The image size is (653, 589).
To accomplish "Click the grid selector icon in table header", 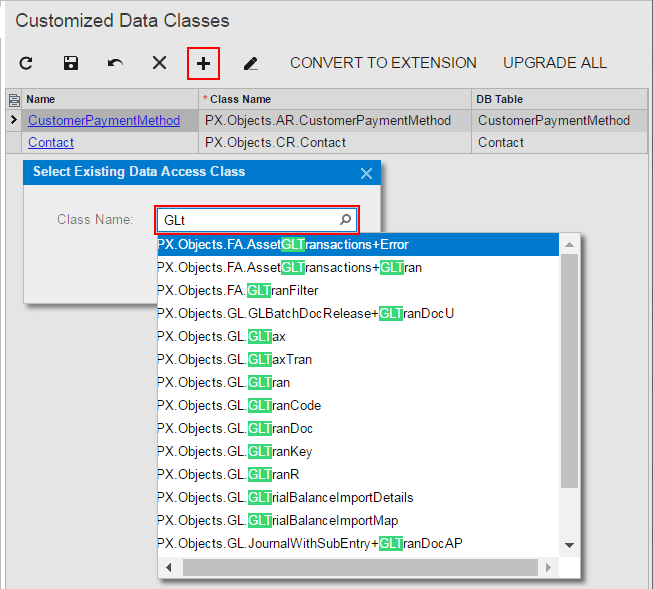I will click(x=13, y=99).
